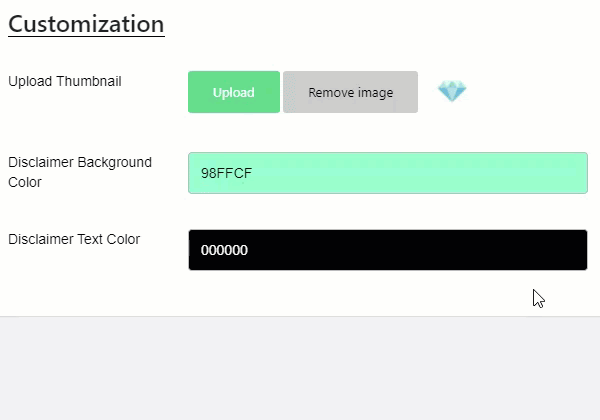Click the right end of the text color field
This screenshot has height=420, width=600.
[x=574, y=250]
